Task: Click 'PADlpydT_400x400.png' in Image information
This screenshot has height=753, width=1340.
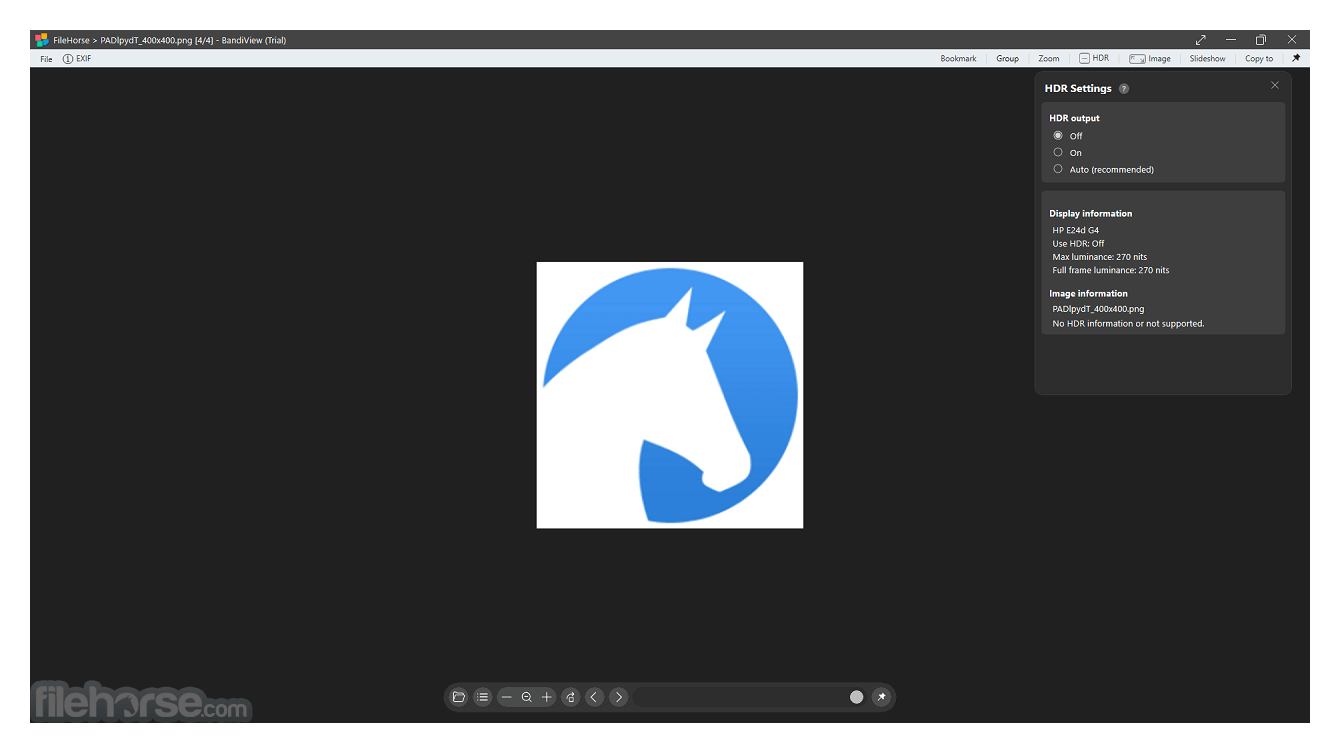Action: coord(1098,309)
